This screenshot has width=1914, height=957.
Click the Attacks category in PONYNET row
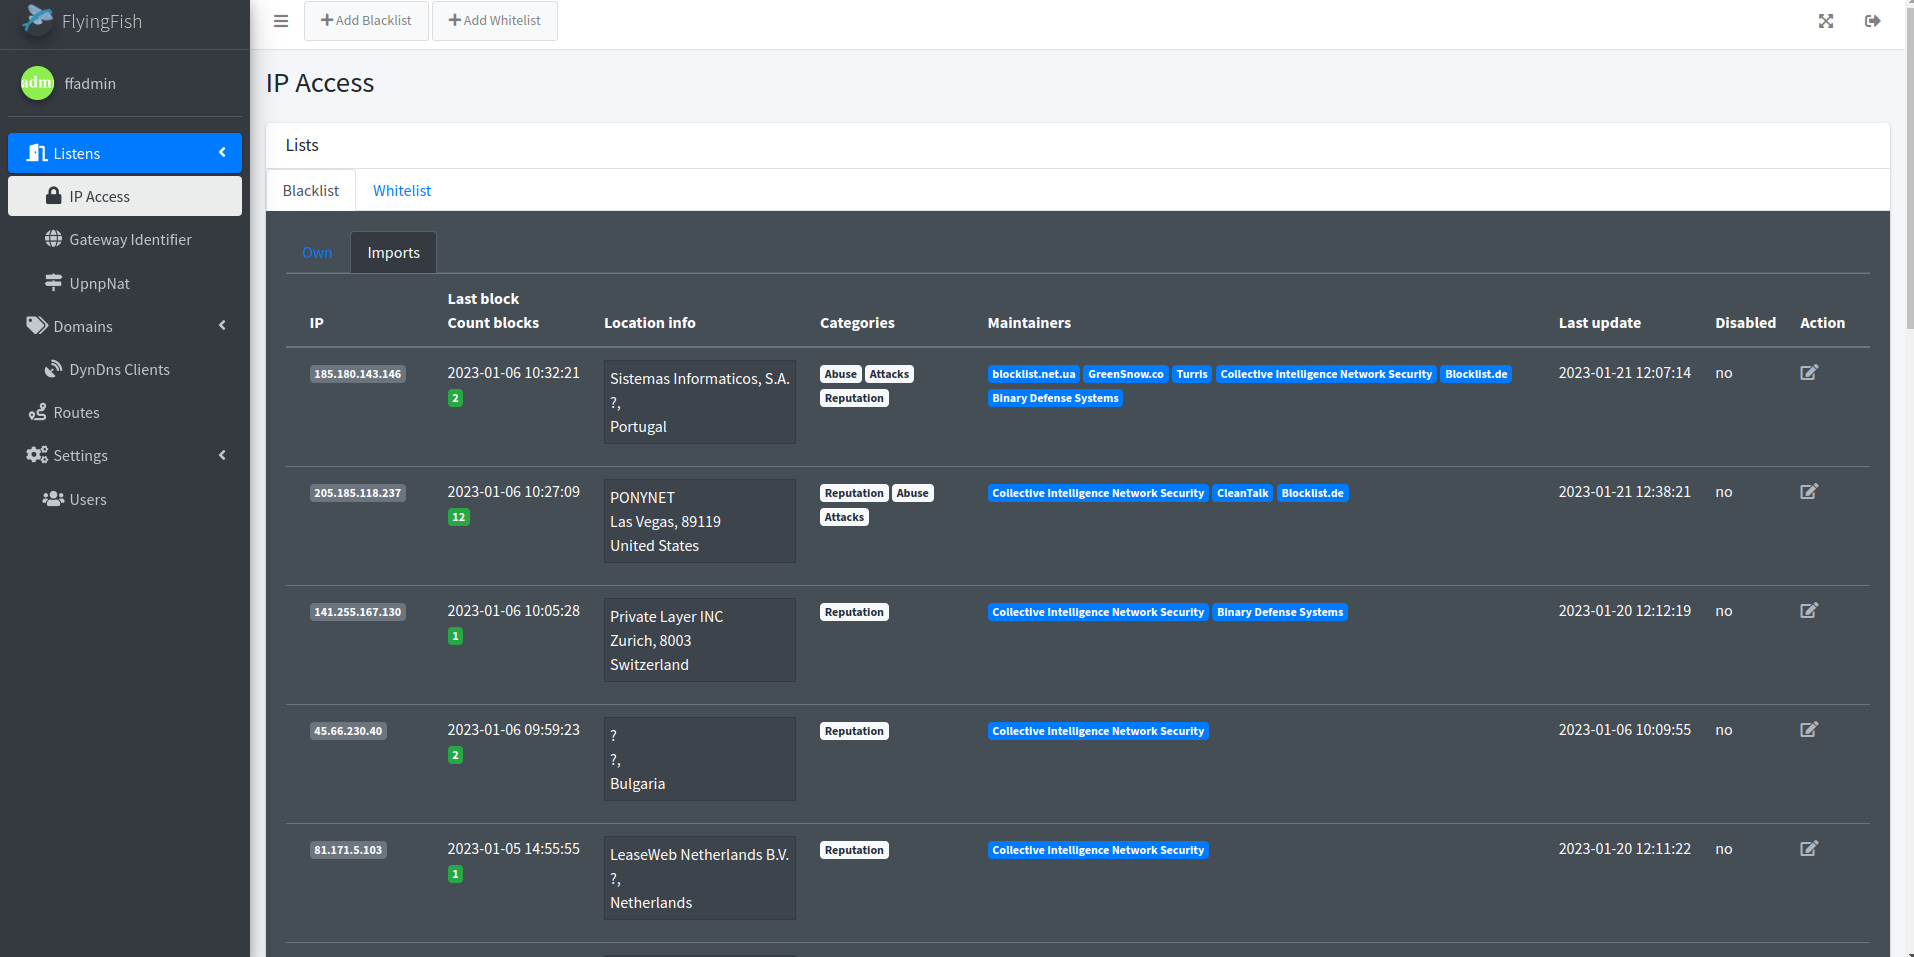845,517
